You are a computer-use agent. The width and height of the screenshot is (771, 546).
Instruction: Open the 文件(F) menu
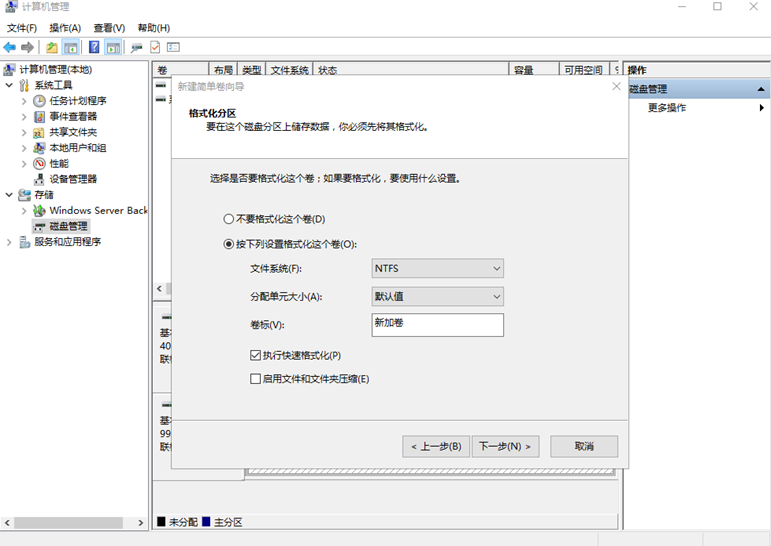22,28
